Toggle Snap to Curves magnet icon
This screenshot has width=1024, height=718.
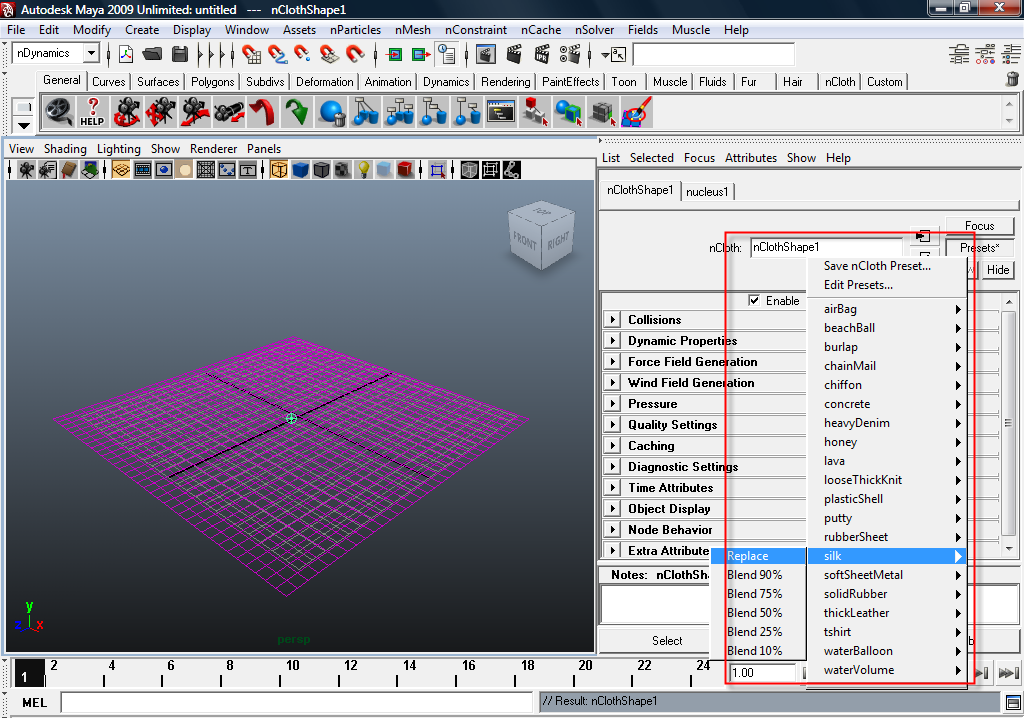coord(277,54)
